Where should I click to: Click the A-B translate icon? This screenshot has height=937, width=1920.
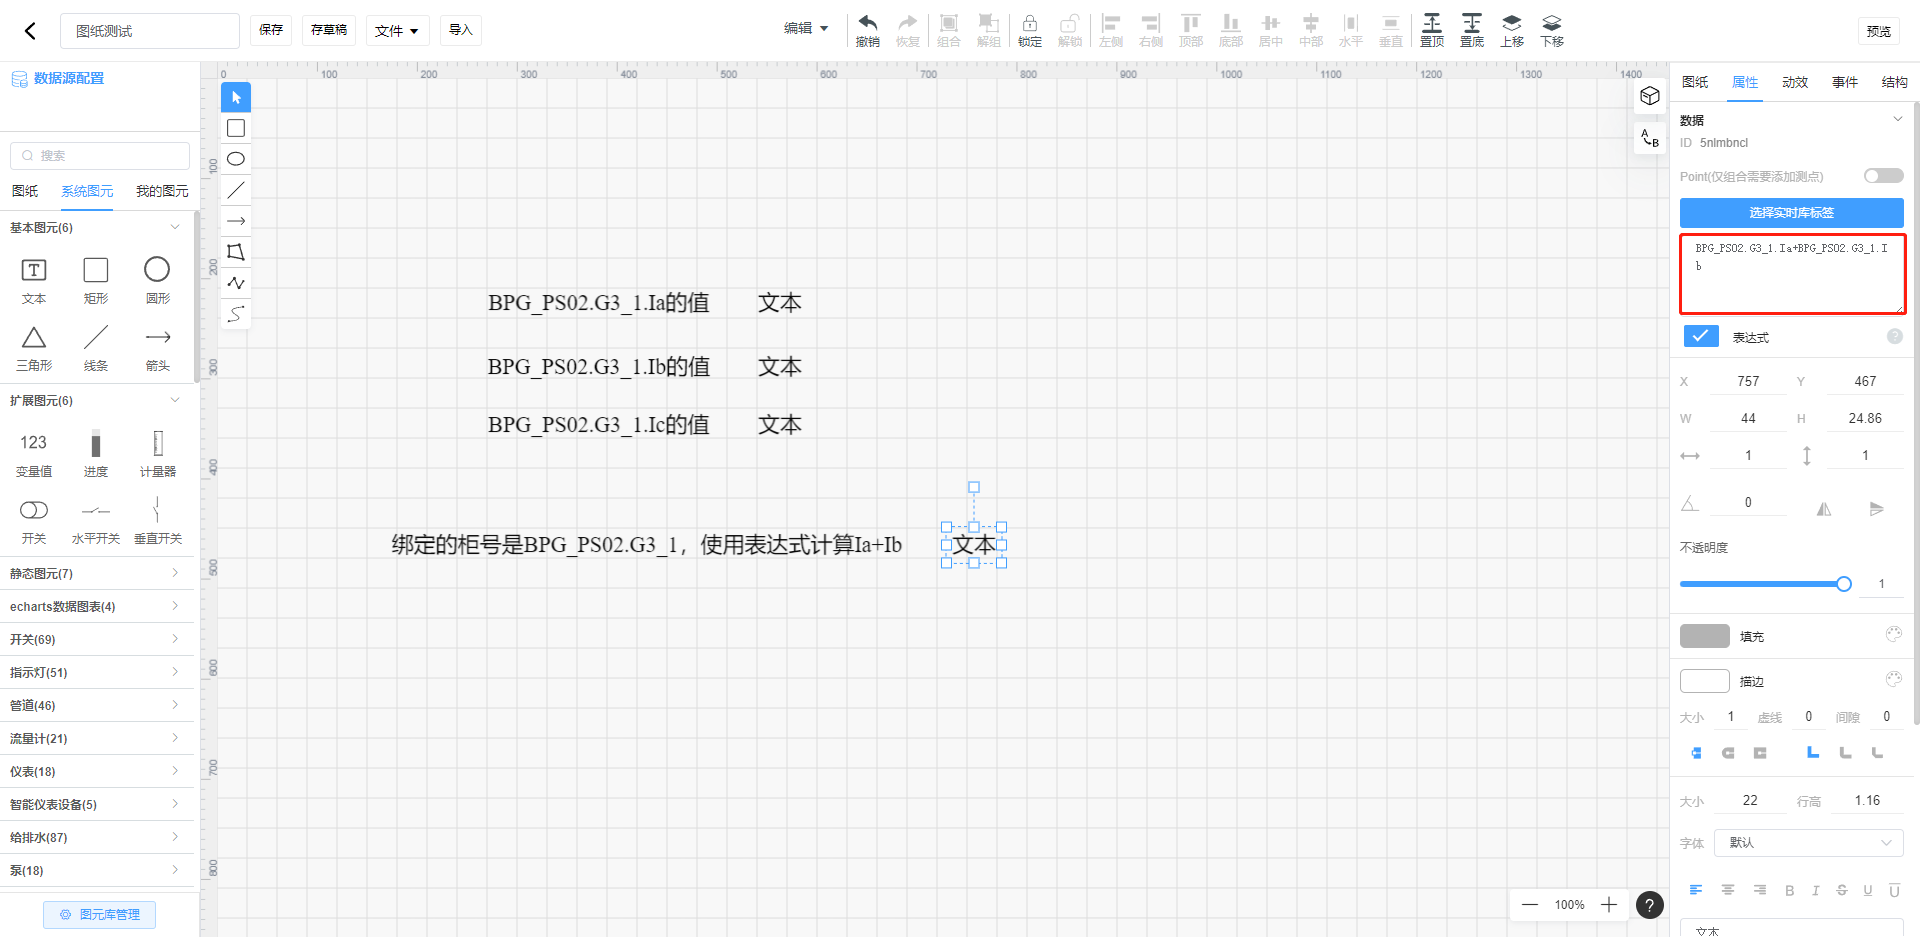pos(1650,138)
